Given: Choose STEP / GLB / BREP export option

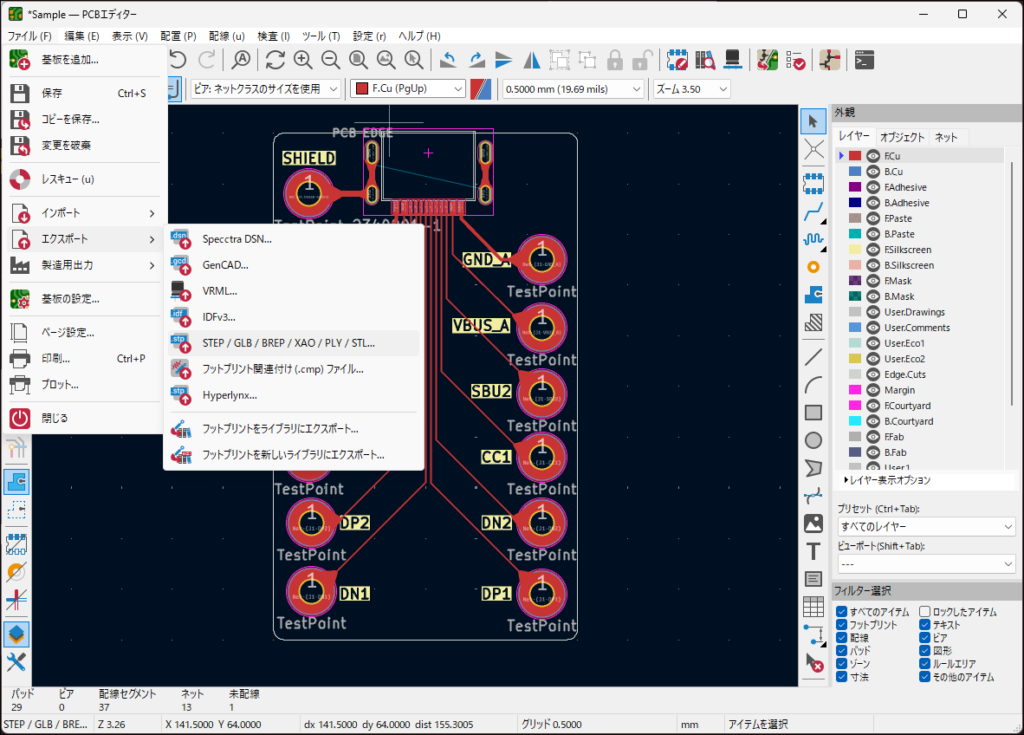Looking at the screenshot, I should 288,343.
